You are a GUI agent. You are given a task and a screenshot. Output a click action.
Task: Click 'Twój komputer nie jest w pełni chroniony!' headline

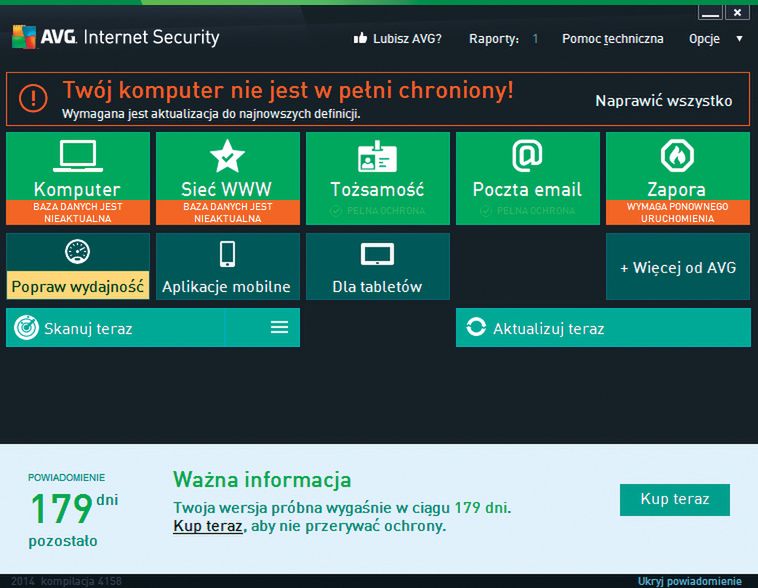tap(288, 90)
